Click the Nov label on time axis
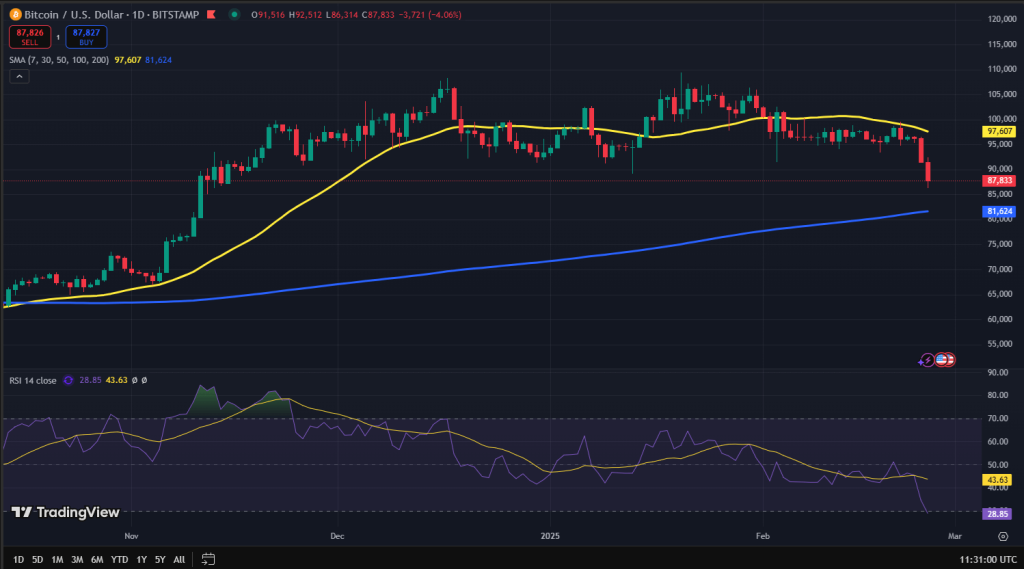Image resolution: width=1024 pixels, height=569 pixels. pyautogui.click(x=131, y=536)
